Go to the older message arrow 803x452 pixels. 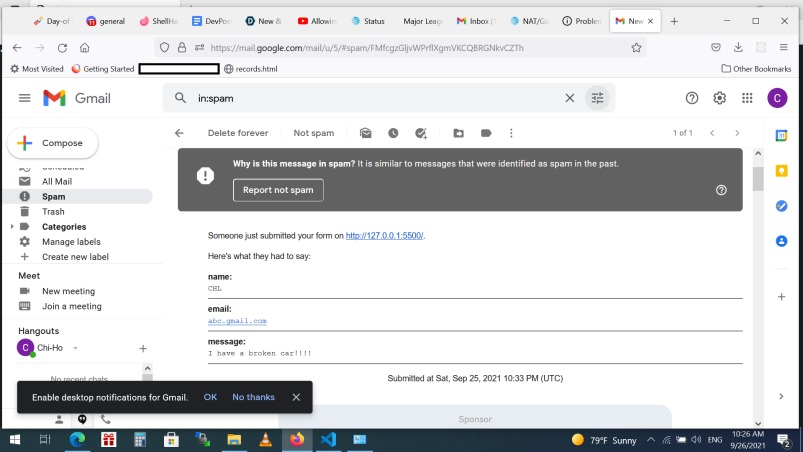(x=737, y=133)
